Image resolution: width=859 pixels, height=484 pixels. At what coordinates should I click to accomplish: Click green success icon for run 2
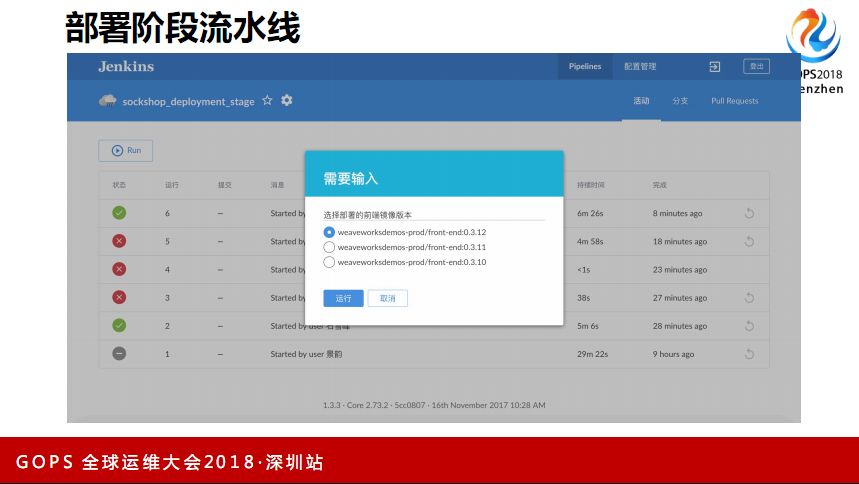119,326
